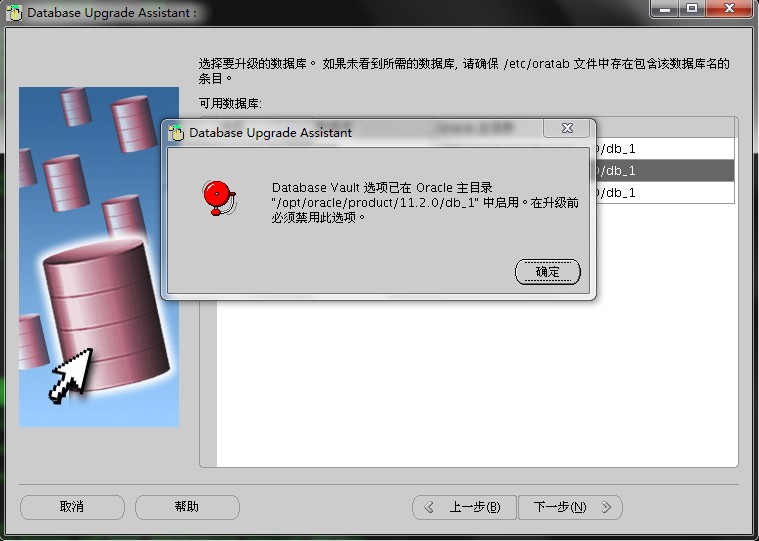The height and width of the screenshot is (541, 759).
Task: Click the Database Vault error message text
Action: (425, 202)
